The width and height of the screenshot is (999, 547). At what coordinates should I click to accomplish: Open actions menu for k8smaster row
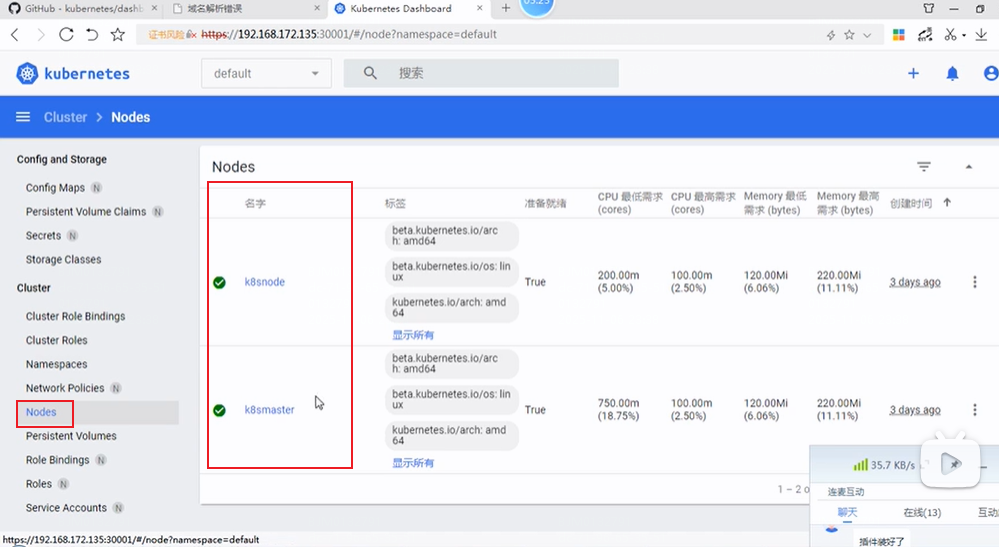pyautogui.click(x=974, y=409)
